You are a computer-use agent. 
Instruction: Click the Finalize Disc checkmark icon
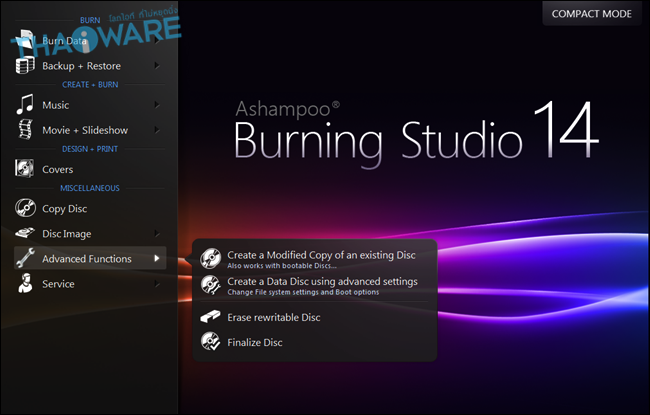(x=211, y=342)
